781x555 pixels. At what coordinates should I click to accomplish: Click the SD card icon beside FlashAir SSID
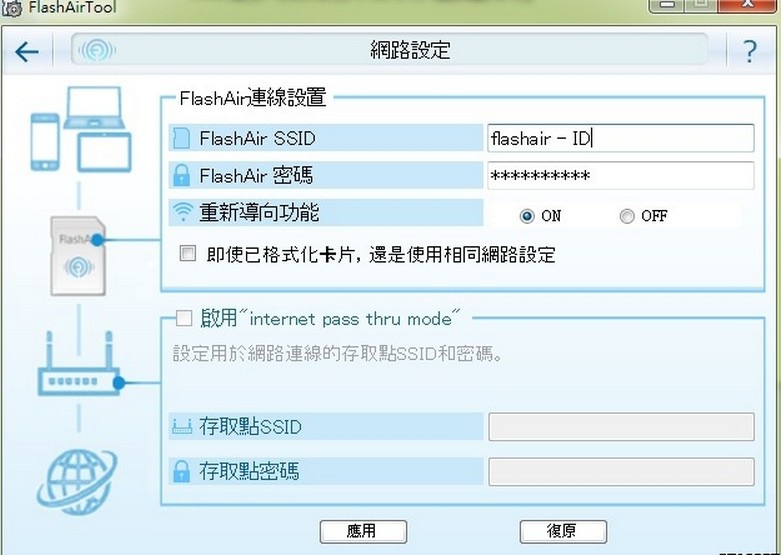[181, 138]
